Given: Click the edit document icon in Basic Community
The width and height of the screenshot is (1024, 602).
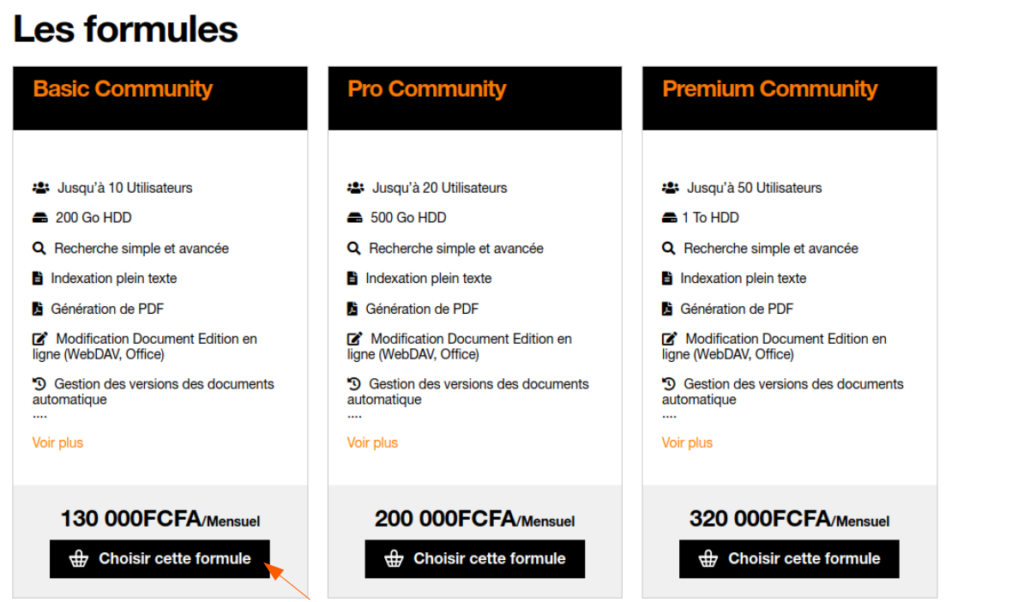Looking at the screenshot, I should [40, 338].
